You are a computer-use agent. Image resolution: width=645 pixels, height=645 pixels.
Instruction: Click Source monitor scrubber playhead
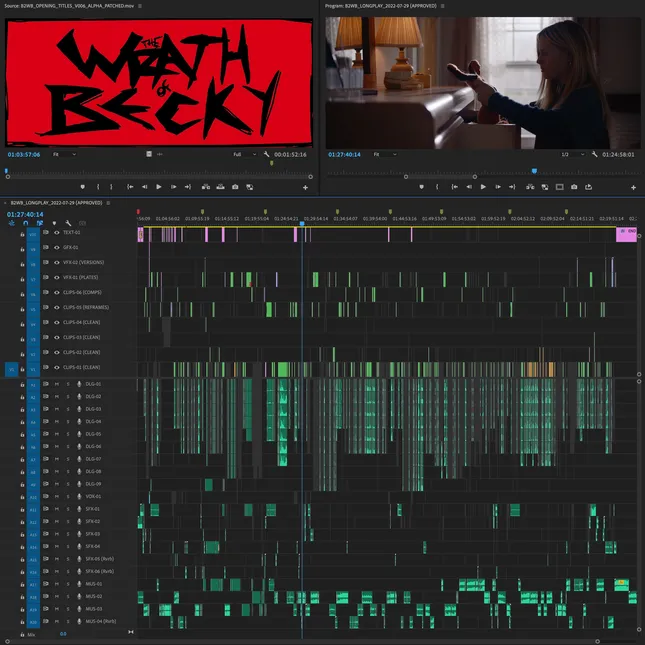(6, 171)
